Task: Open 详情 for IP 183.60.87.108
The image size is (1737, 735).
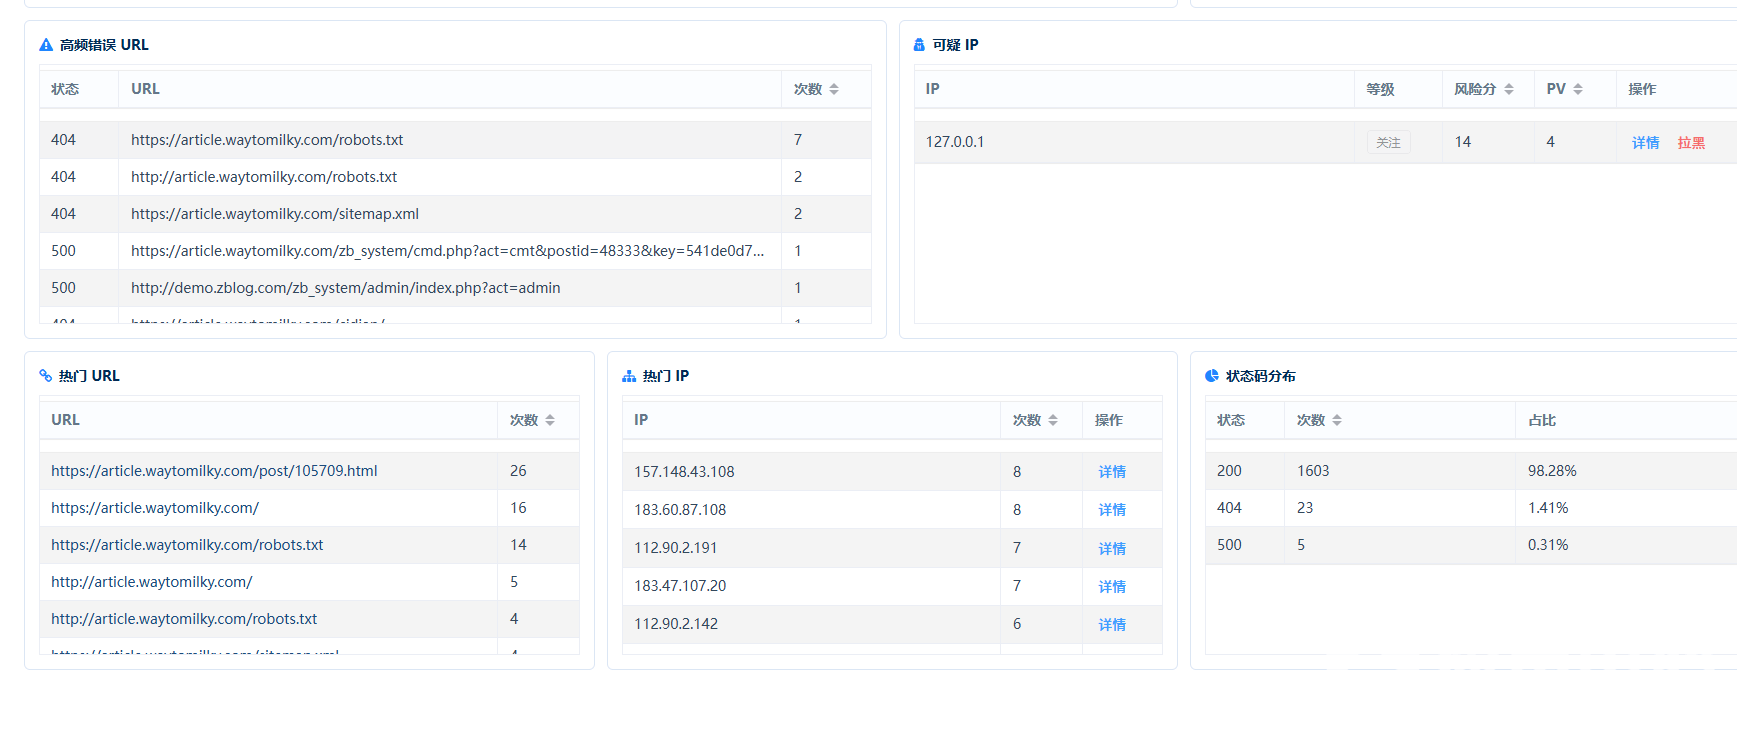Action: coord(1112,510)
